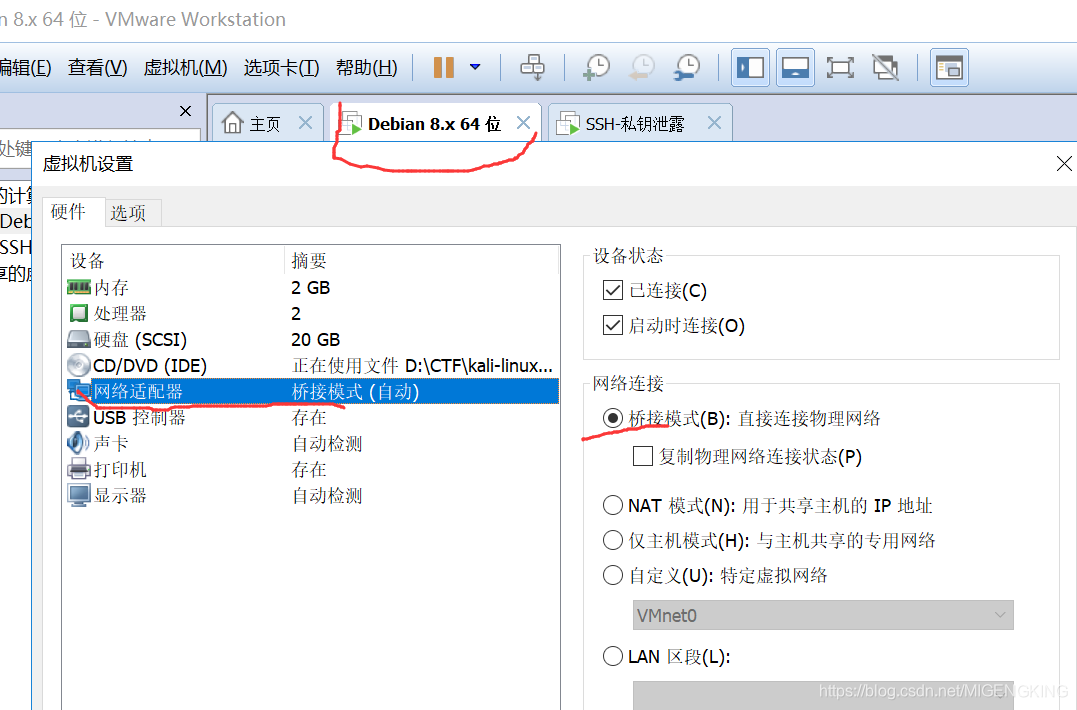Switch to the SSH-私钥泄露 tab

(x=639, y=123)
